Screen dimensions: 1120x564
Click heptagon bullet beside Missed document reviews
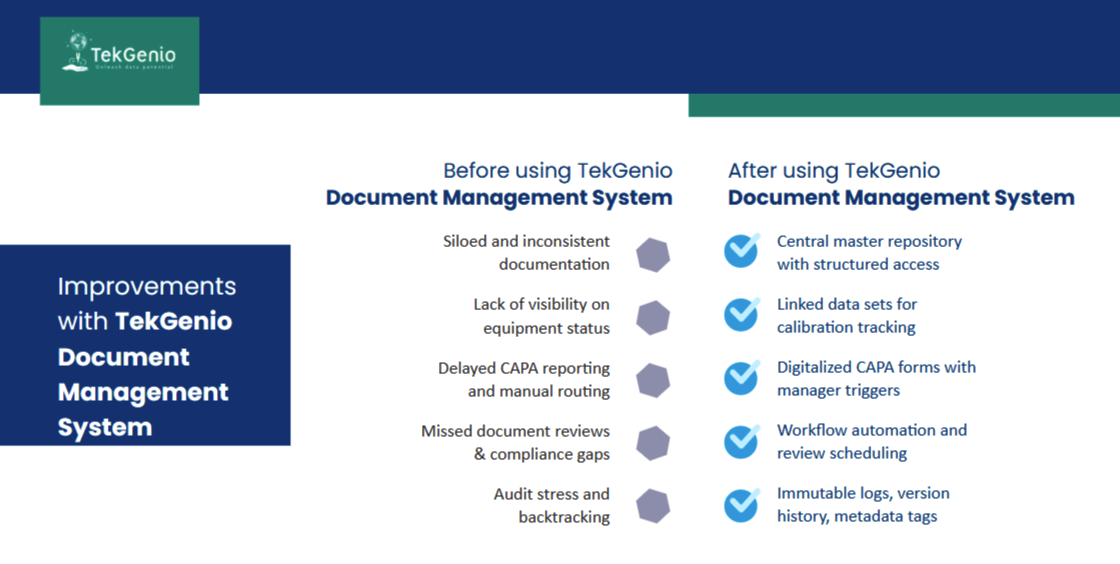[x=653, y=443]
